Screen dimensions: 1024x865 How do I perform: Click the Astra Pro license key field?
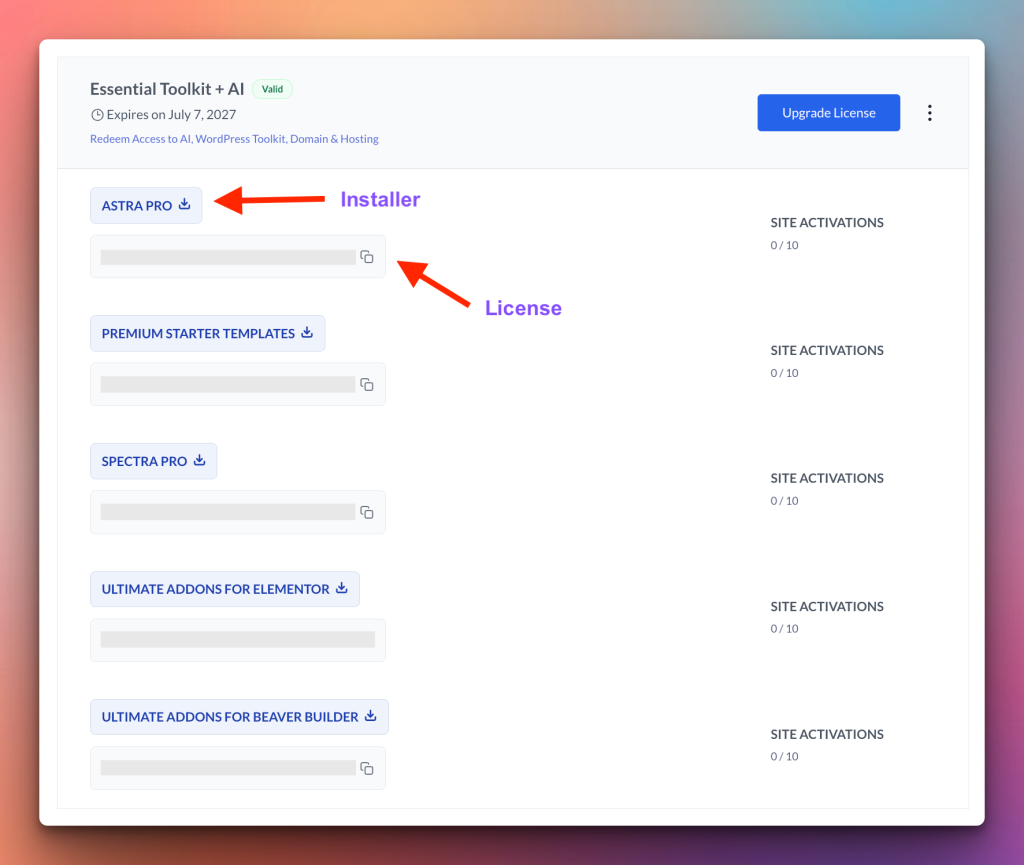[x=238, y=257]
